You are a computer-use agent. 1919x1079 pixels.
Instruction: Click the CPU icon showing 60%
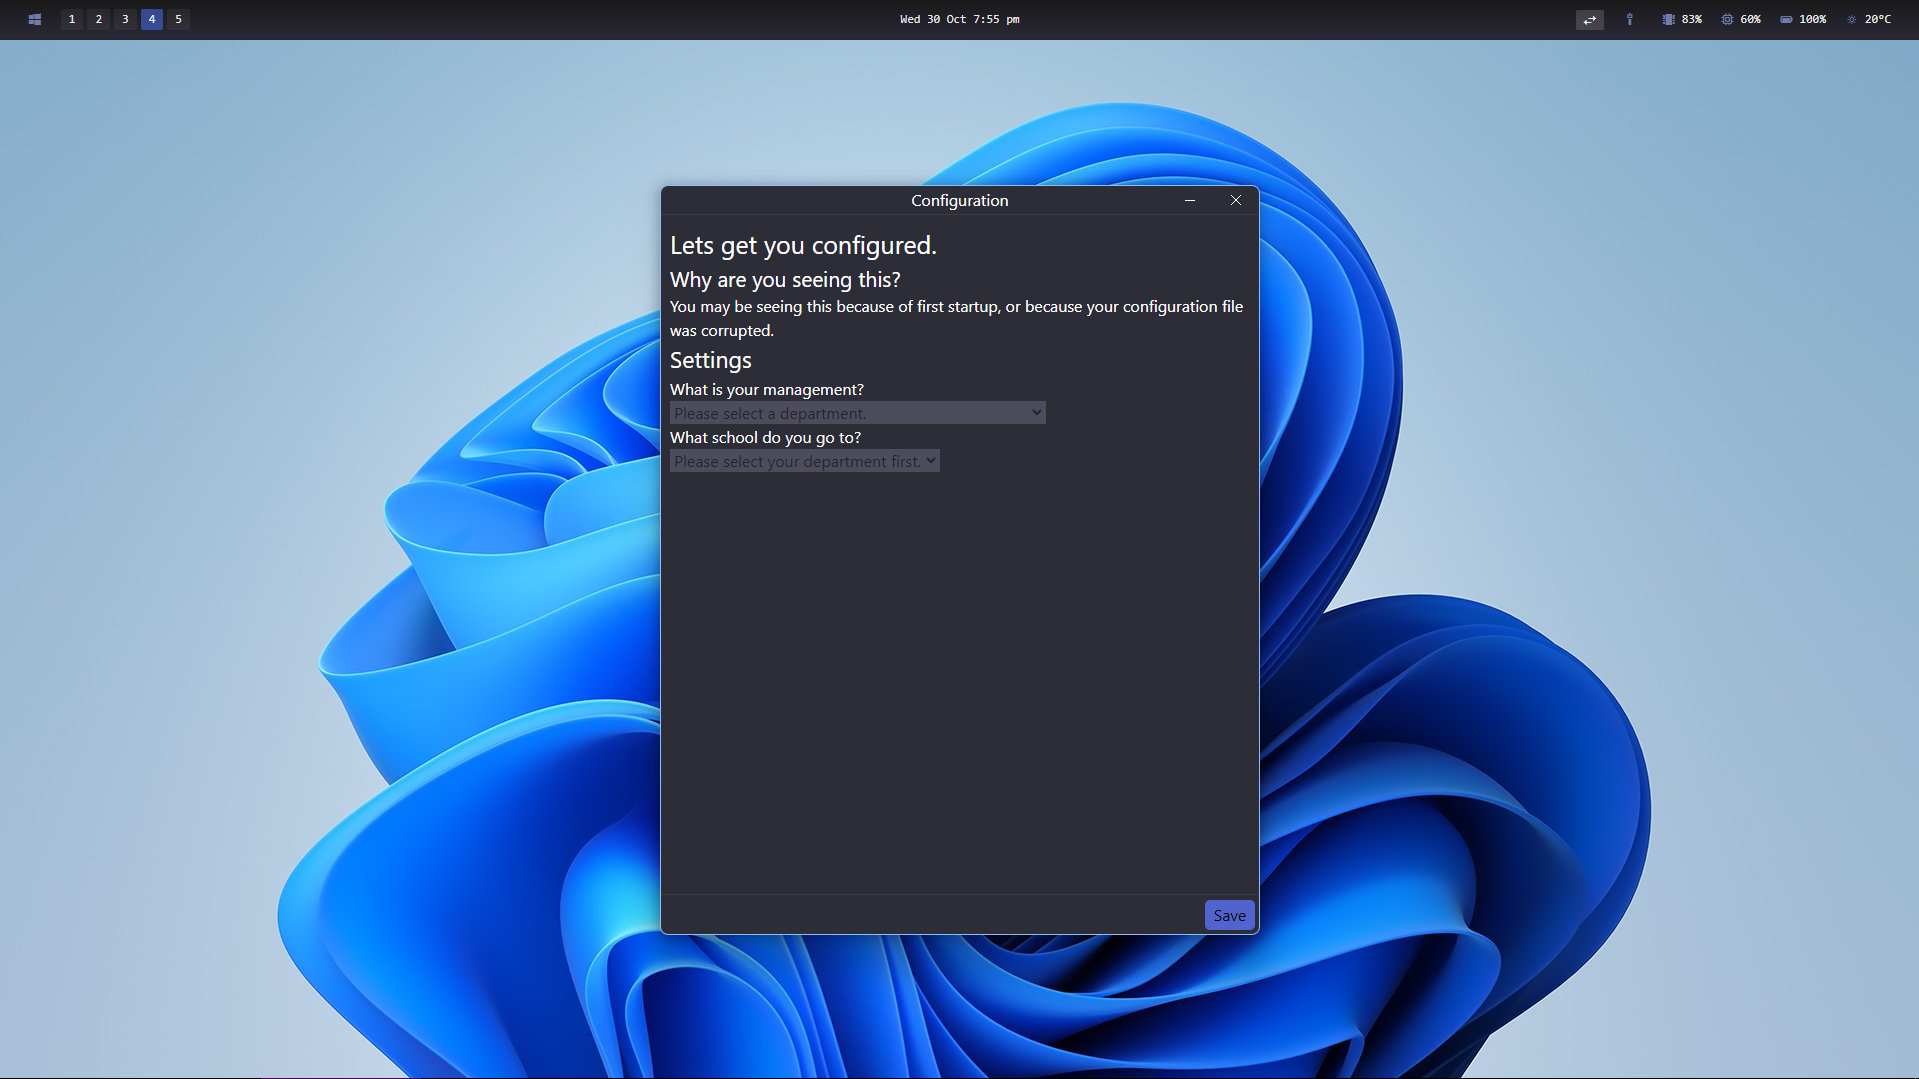coord(1727,19)
